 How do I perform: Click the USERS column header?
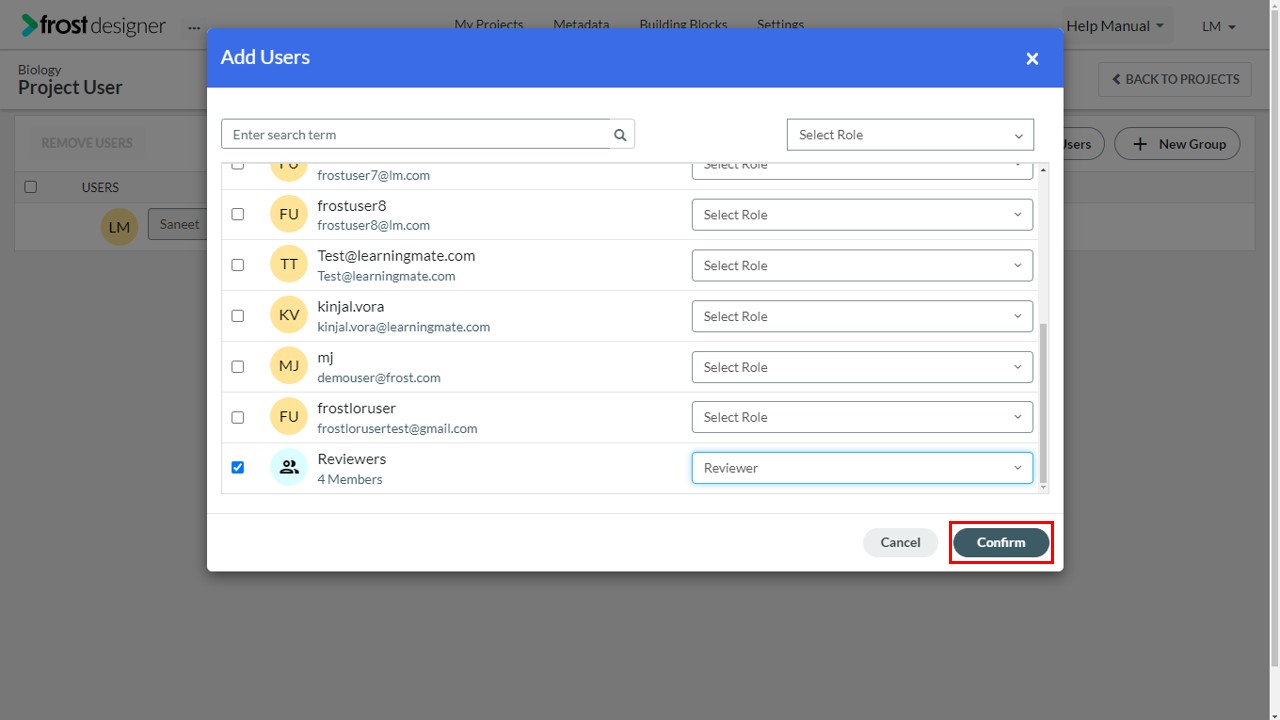pyautogui.click(x=100, y=187)
